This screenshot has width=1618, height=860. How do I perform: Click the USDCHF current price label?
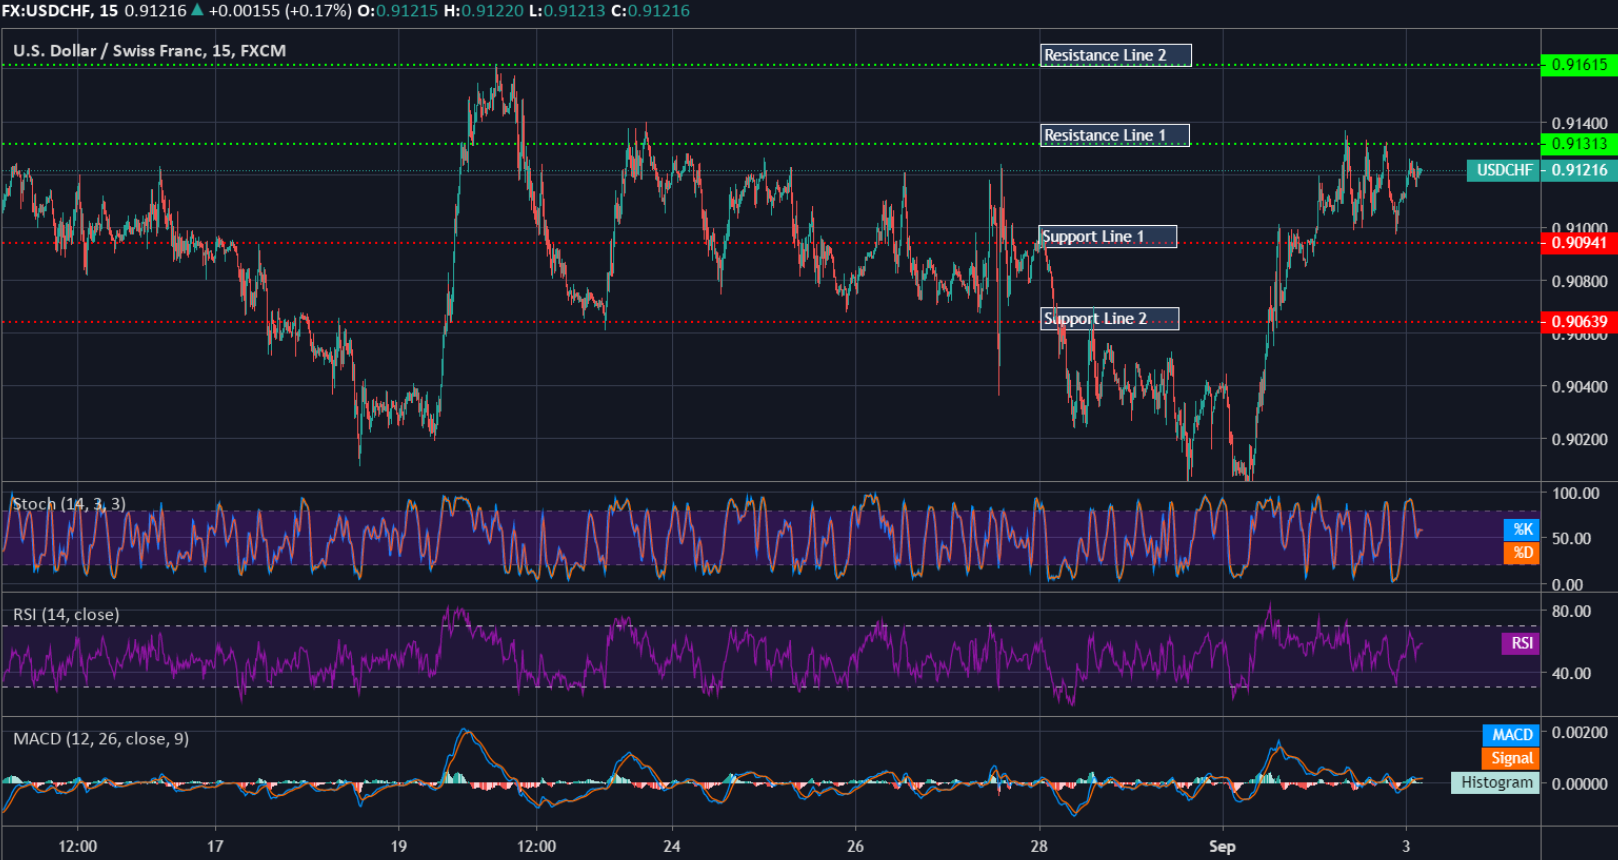point(1503,170)
